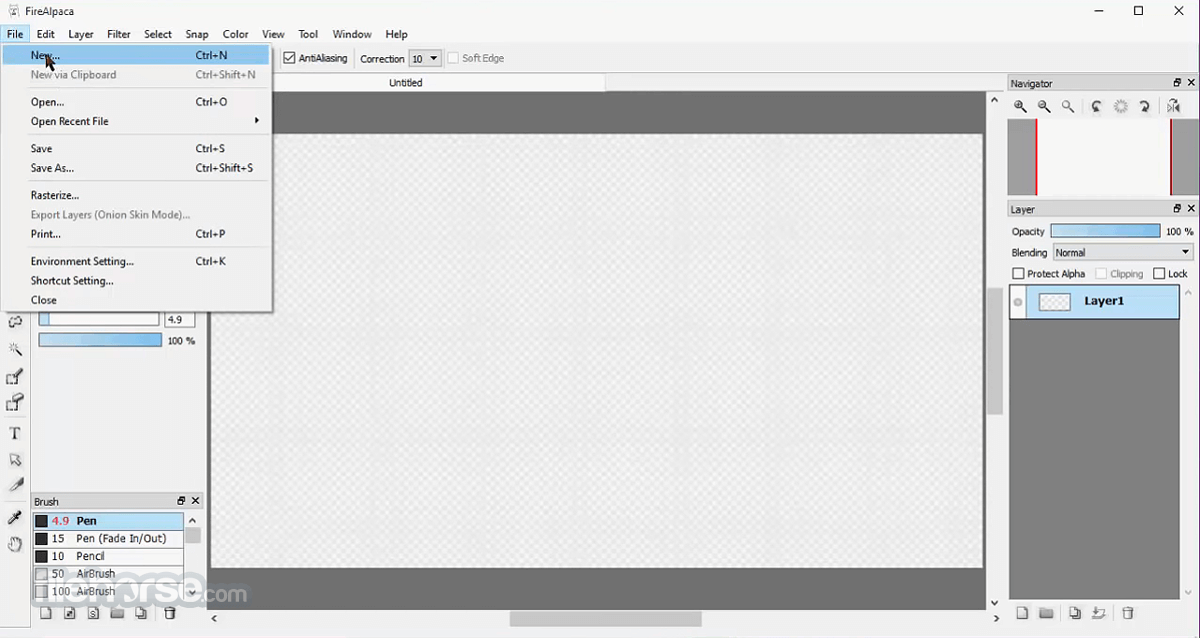Add bitmap brush icon in Brush panel

pyautogui.click(x=70, y=613)
